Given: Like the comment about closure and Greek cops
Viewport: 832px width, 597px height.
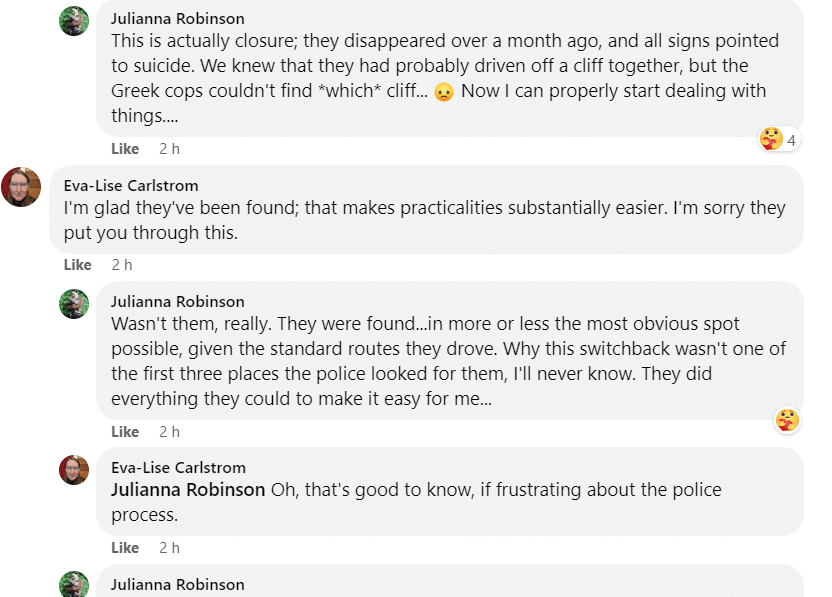Looking at the screenshot, I should click(125, 149).
